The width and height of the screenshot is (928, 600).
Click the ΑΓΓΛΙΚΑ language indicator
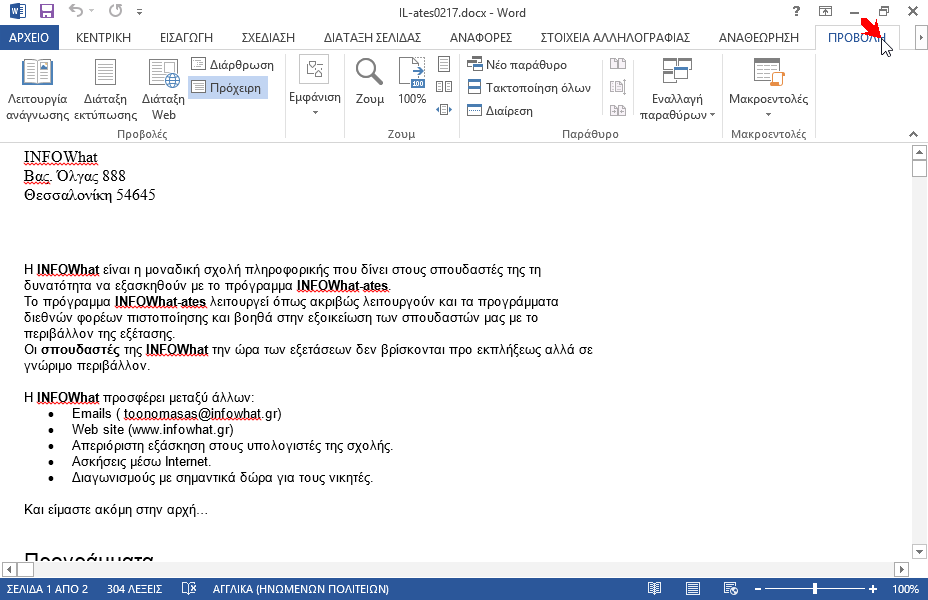pos(301,589)
